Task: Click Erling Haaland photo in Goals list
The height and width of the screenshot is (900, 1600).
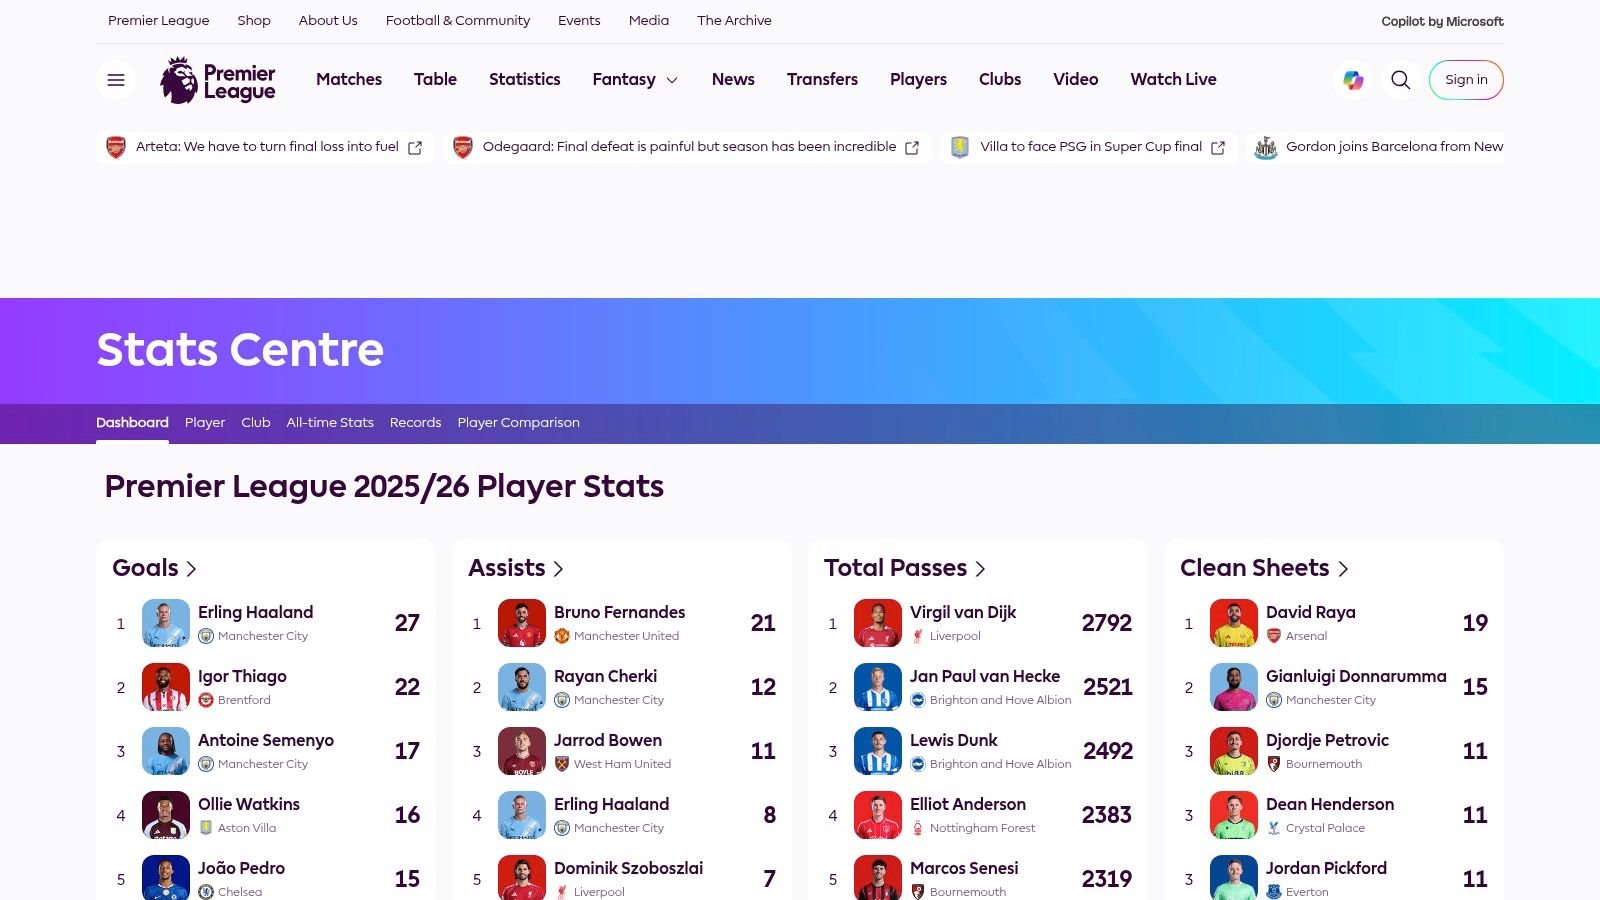Action: [166, 623]
